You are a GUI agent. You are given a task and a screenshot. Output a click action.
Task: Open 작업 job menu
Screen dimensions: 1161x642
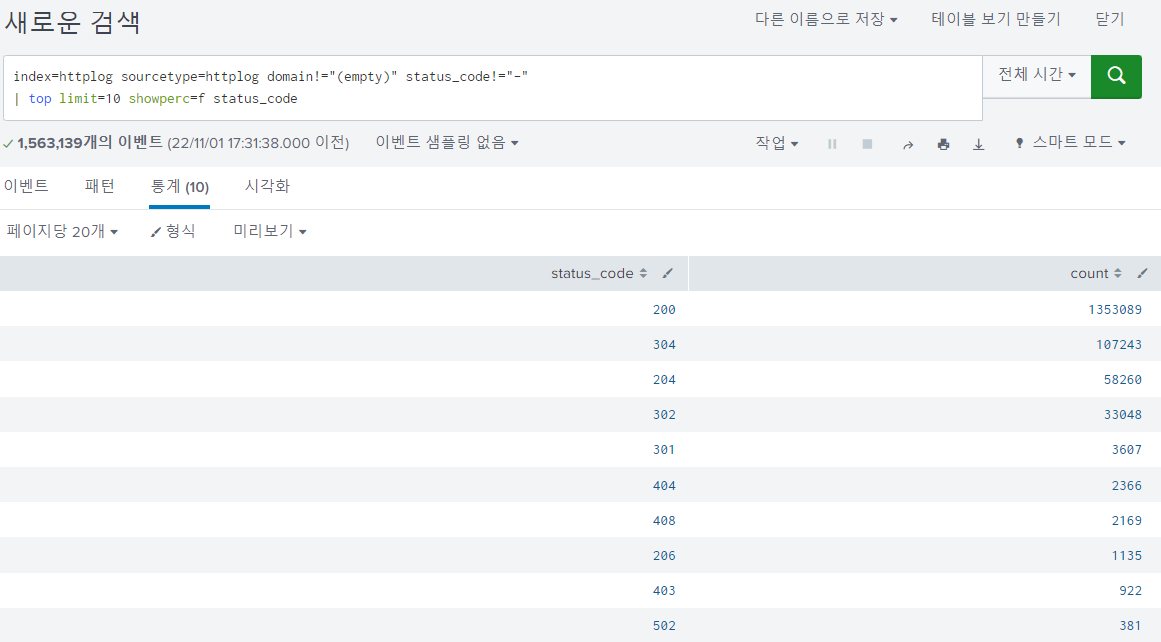777,143
